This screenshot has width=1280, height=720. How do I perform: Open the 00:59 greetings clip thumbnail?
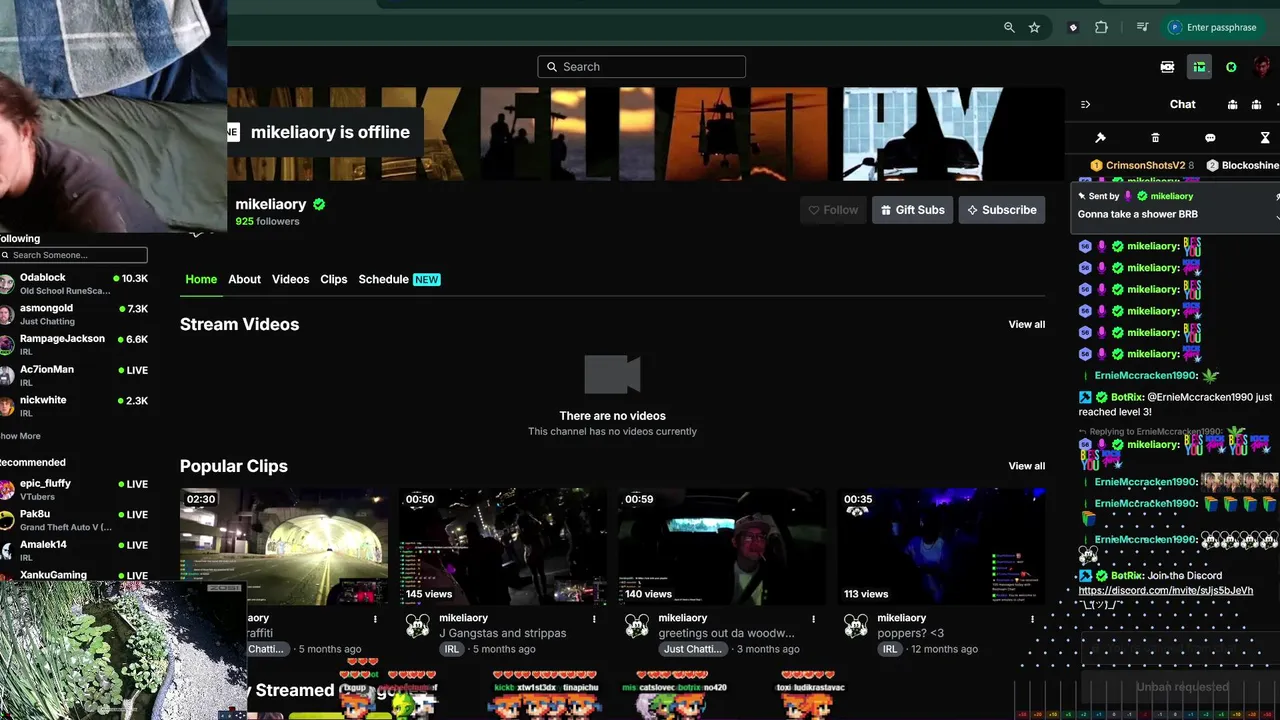[x=722, y=546]
